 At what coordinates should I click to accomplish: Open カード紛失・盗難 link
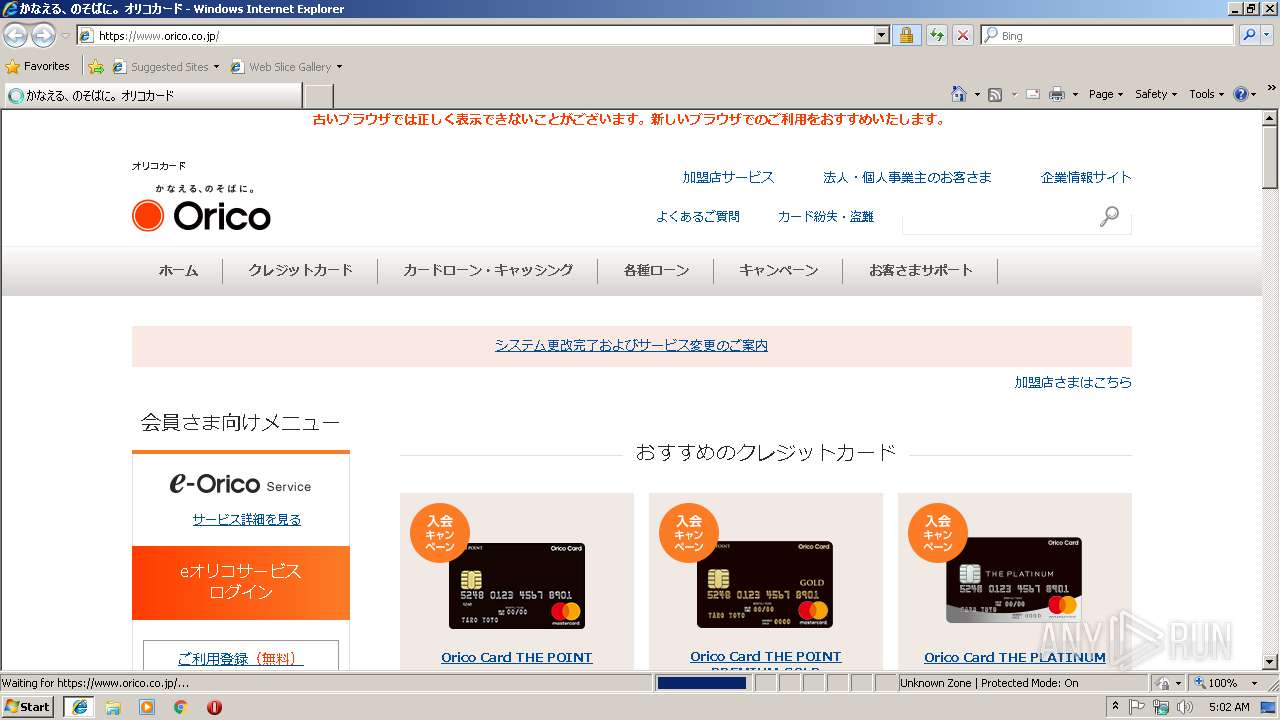(825, 216)
